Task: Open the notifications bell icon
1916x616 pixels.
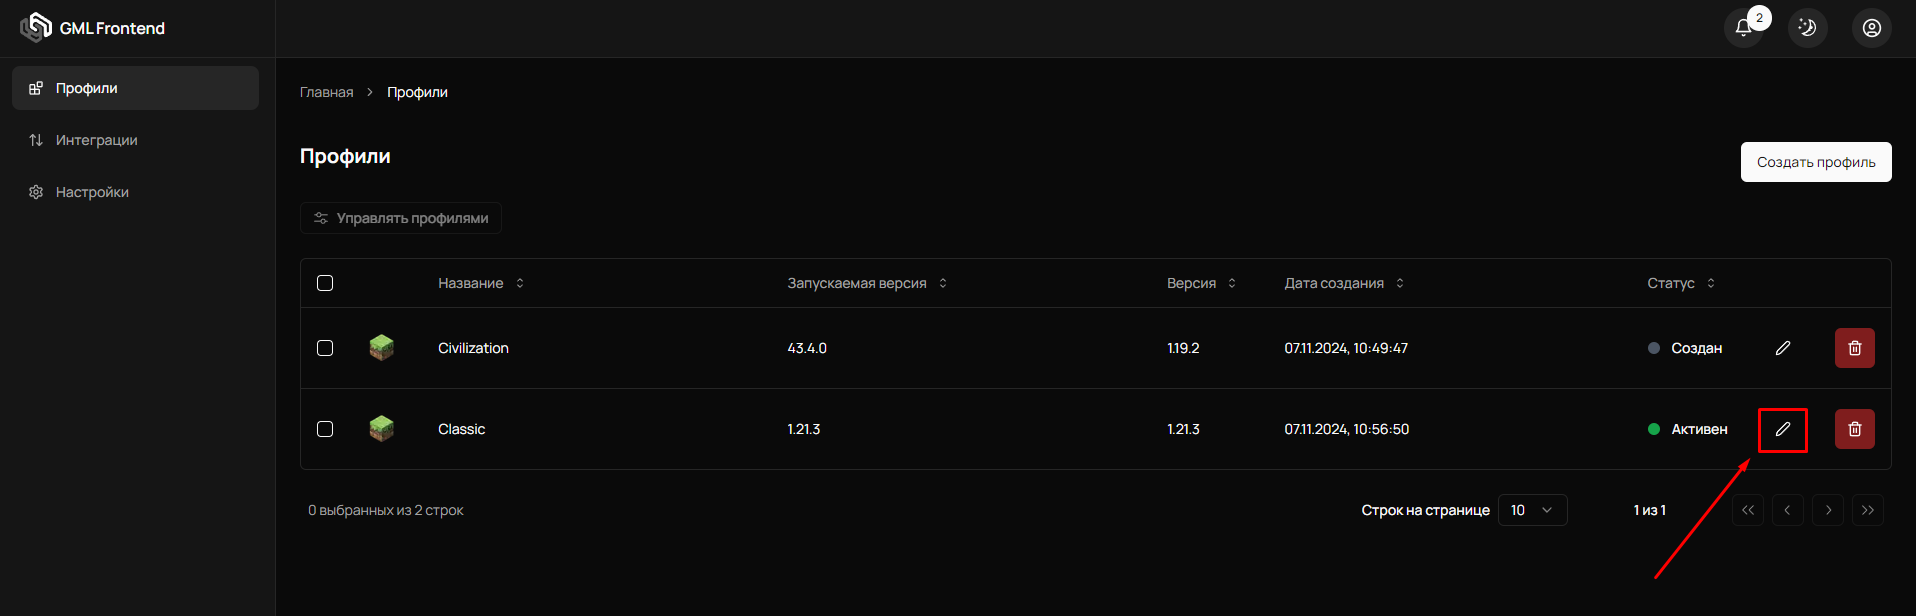Action: 1743,28
